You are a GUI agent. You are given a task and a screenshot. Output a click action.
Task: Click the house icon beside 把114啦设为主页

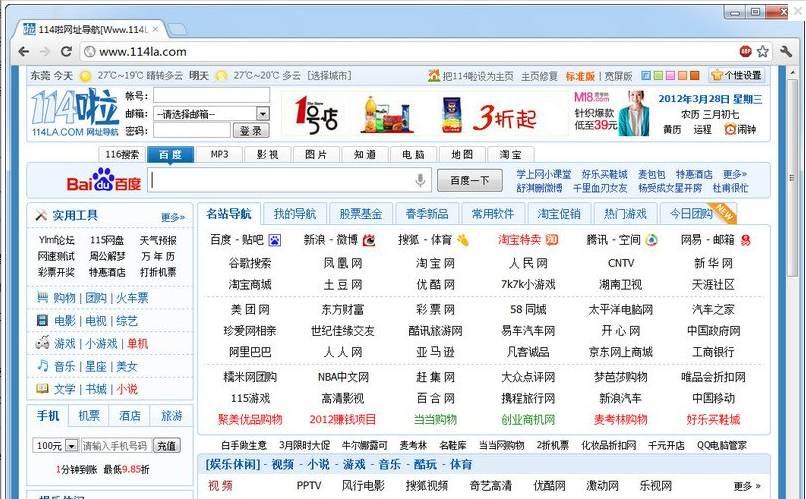tap(434, 76)
